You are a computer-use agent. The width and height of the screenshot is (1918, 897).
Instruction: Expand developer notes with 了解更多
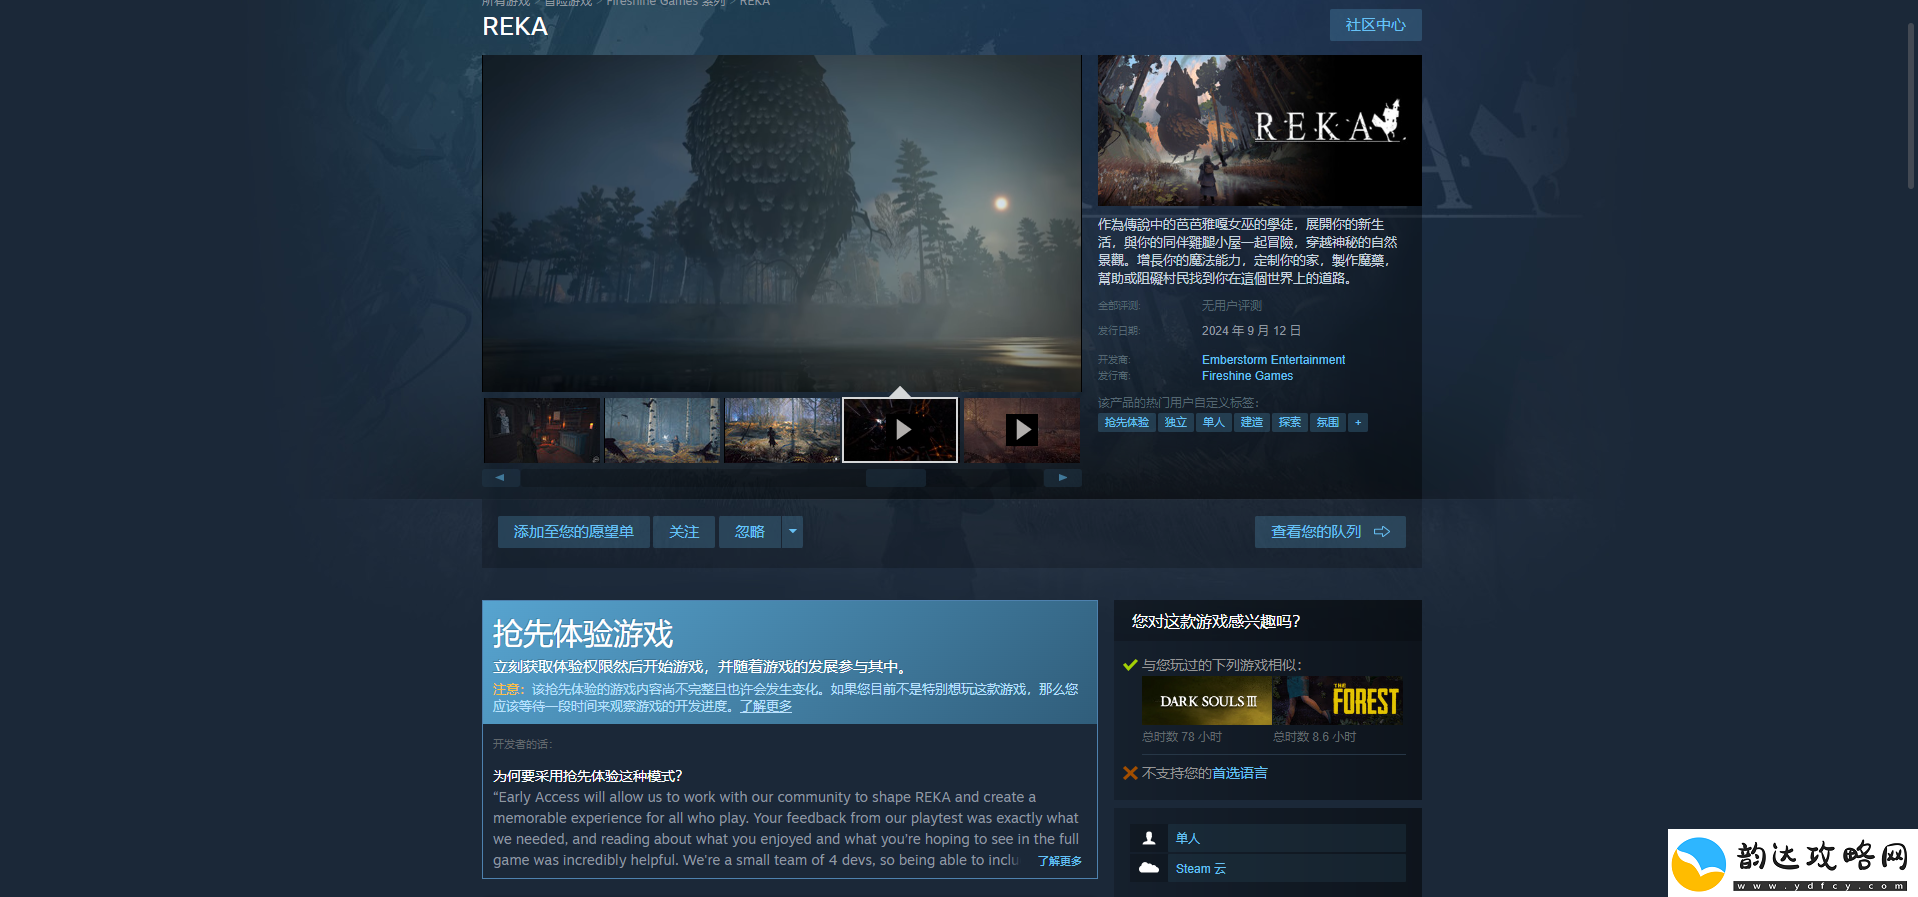point(1059,861)
